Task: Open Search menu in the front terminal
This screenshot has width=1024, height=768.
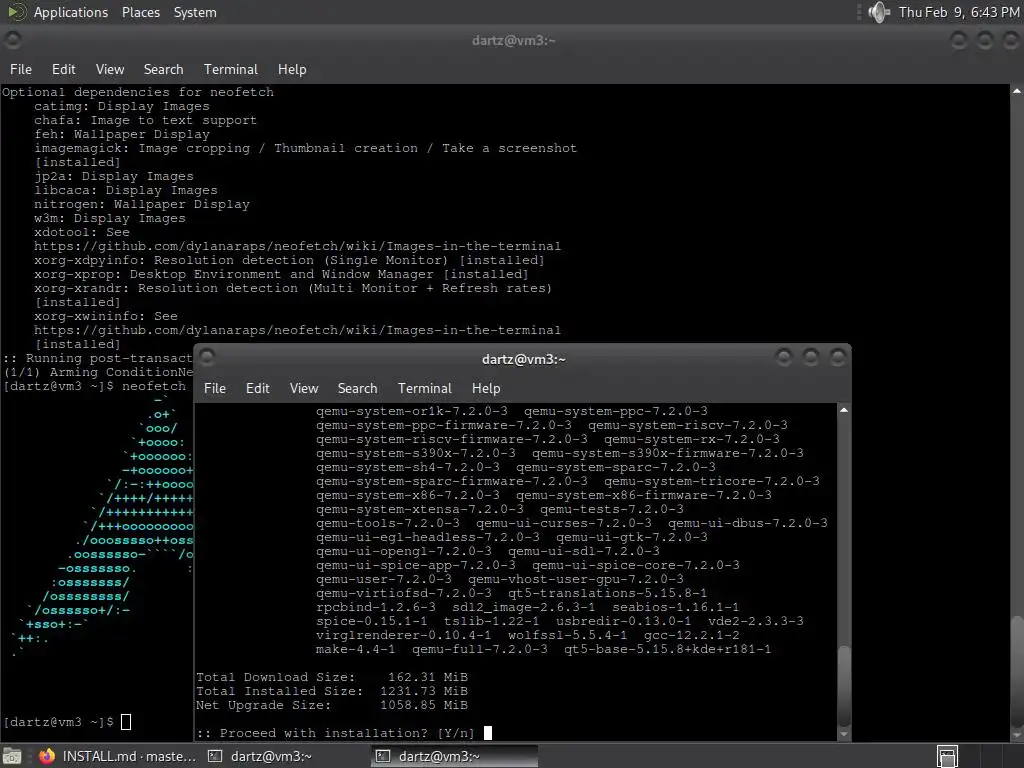Action: (357, 389)
